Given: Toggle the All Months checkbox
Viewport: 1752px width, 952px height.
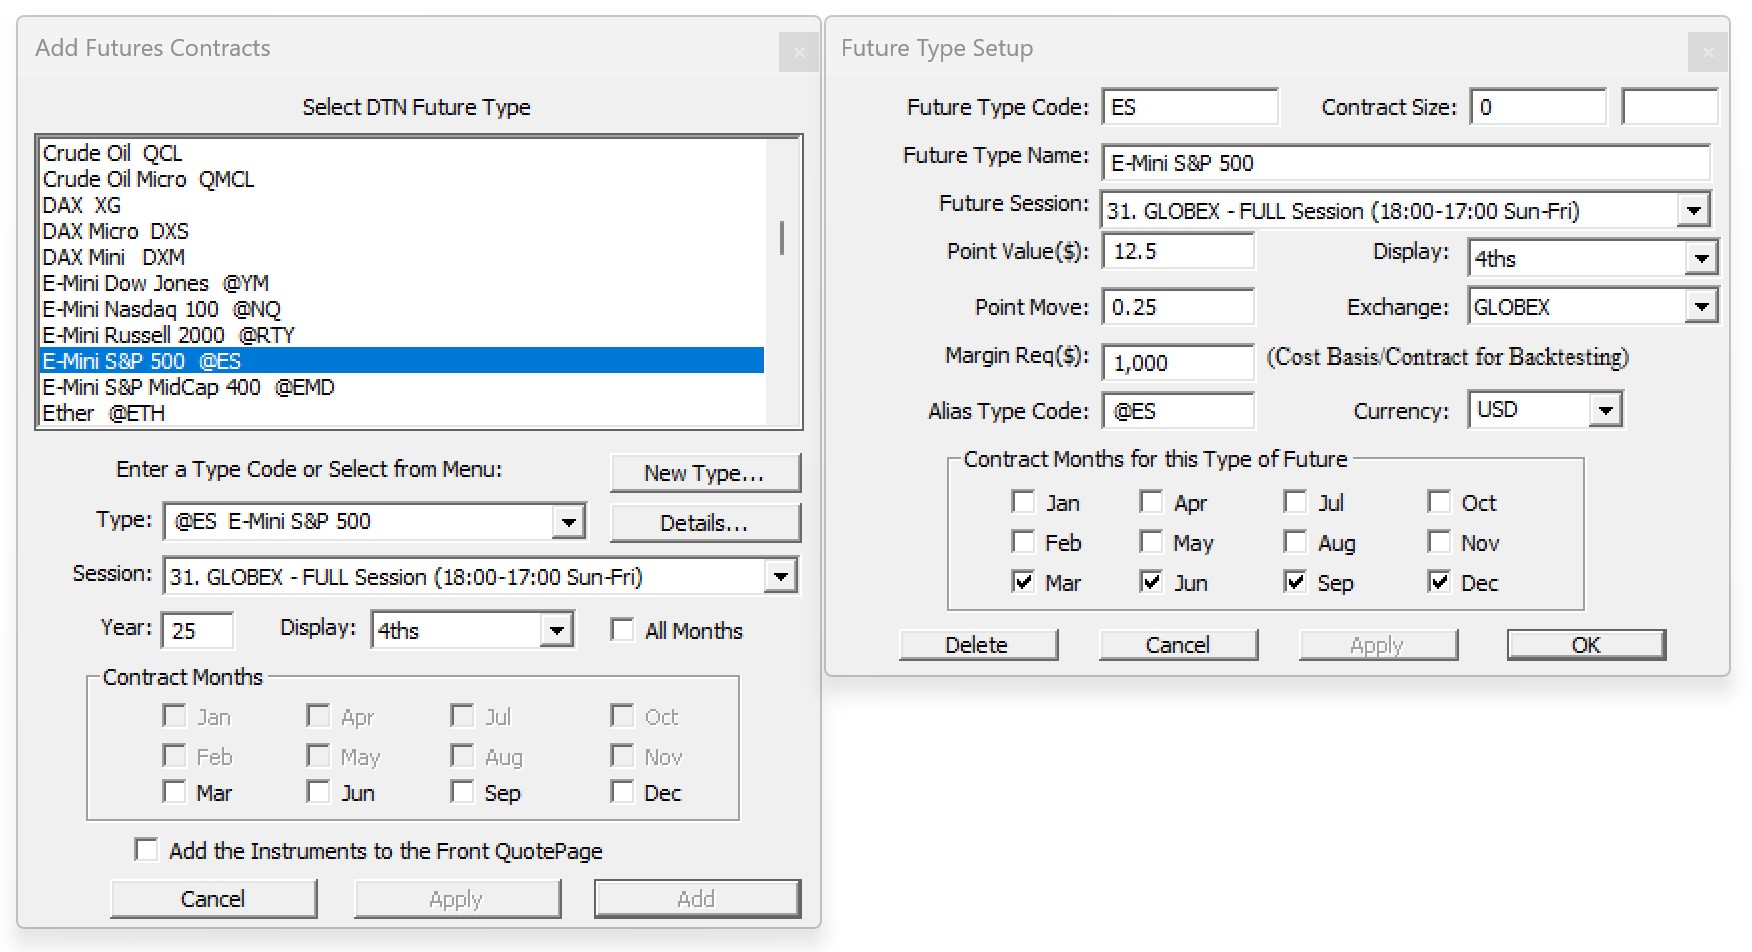Looking at the screenshot, I should click(622, 630).
